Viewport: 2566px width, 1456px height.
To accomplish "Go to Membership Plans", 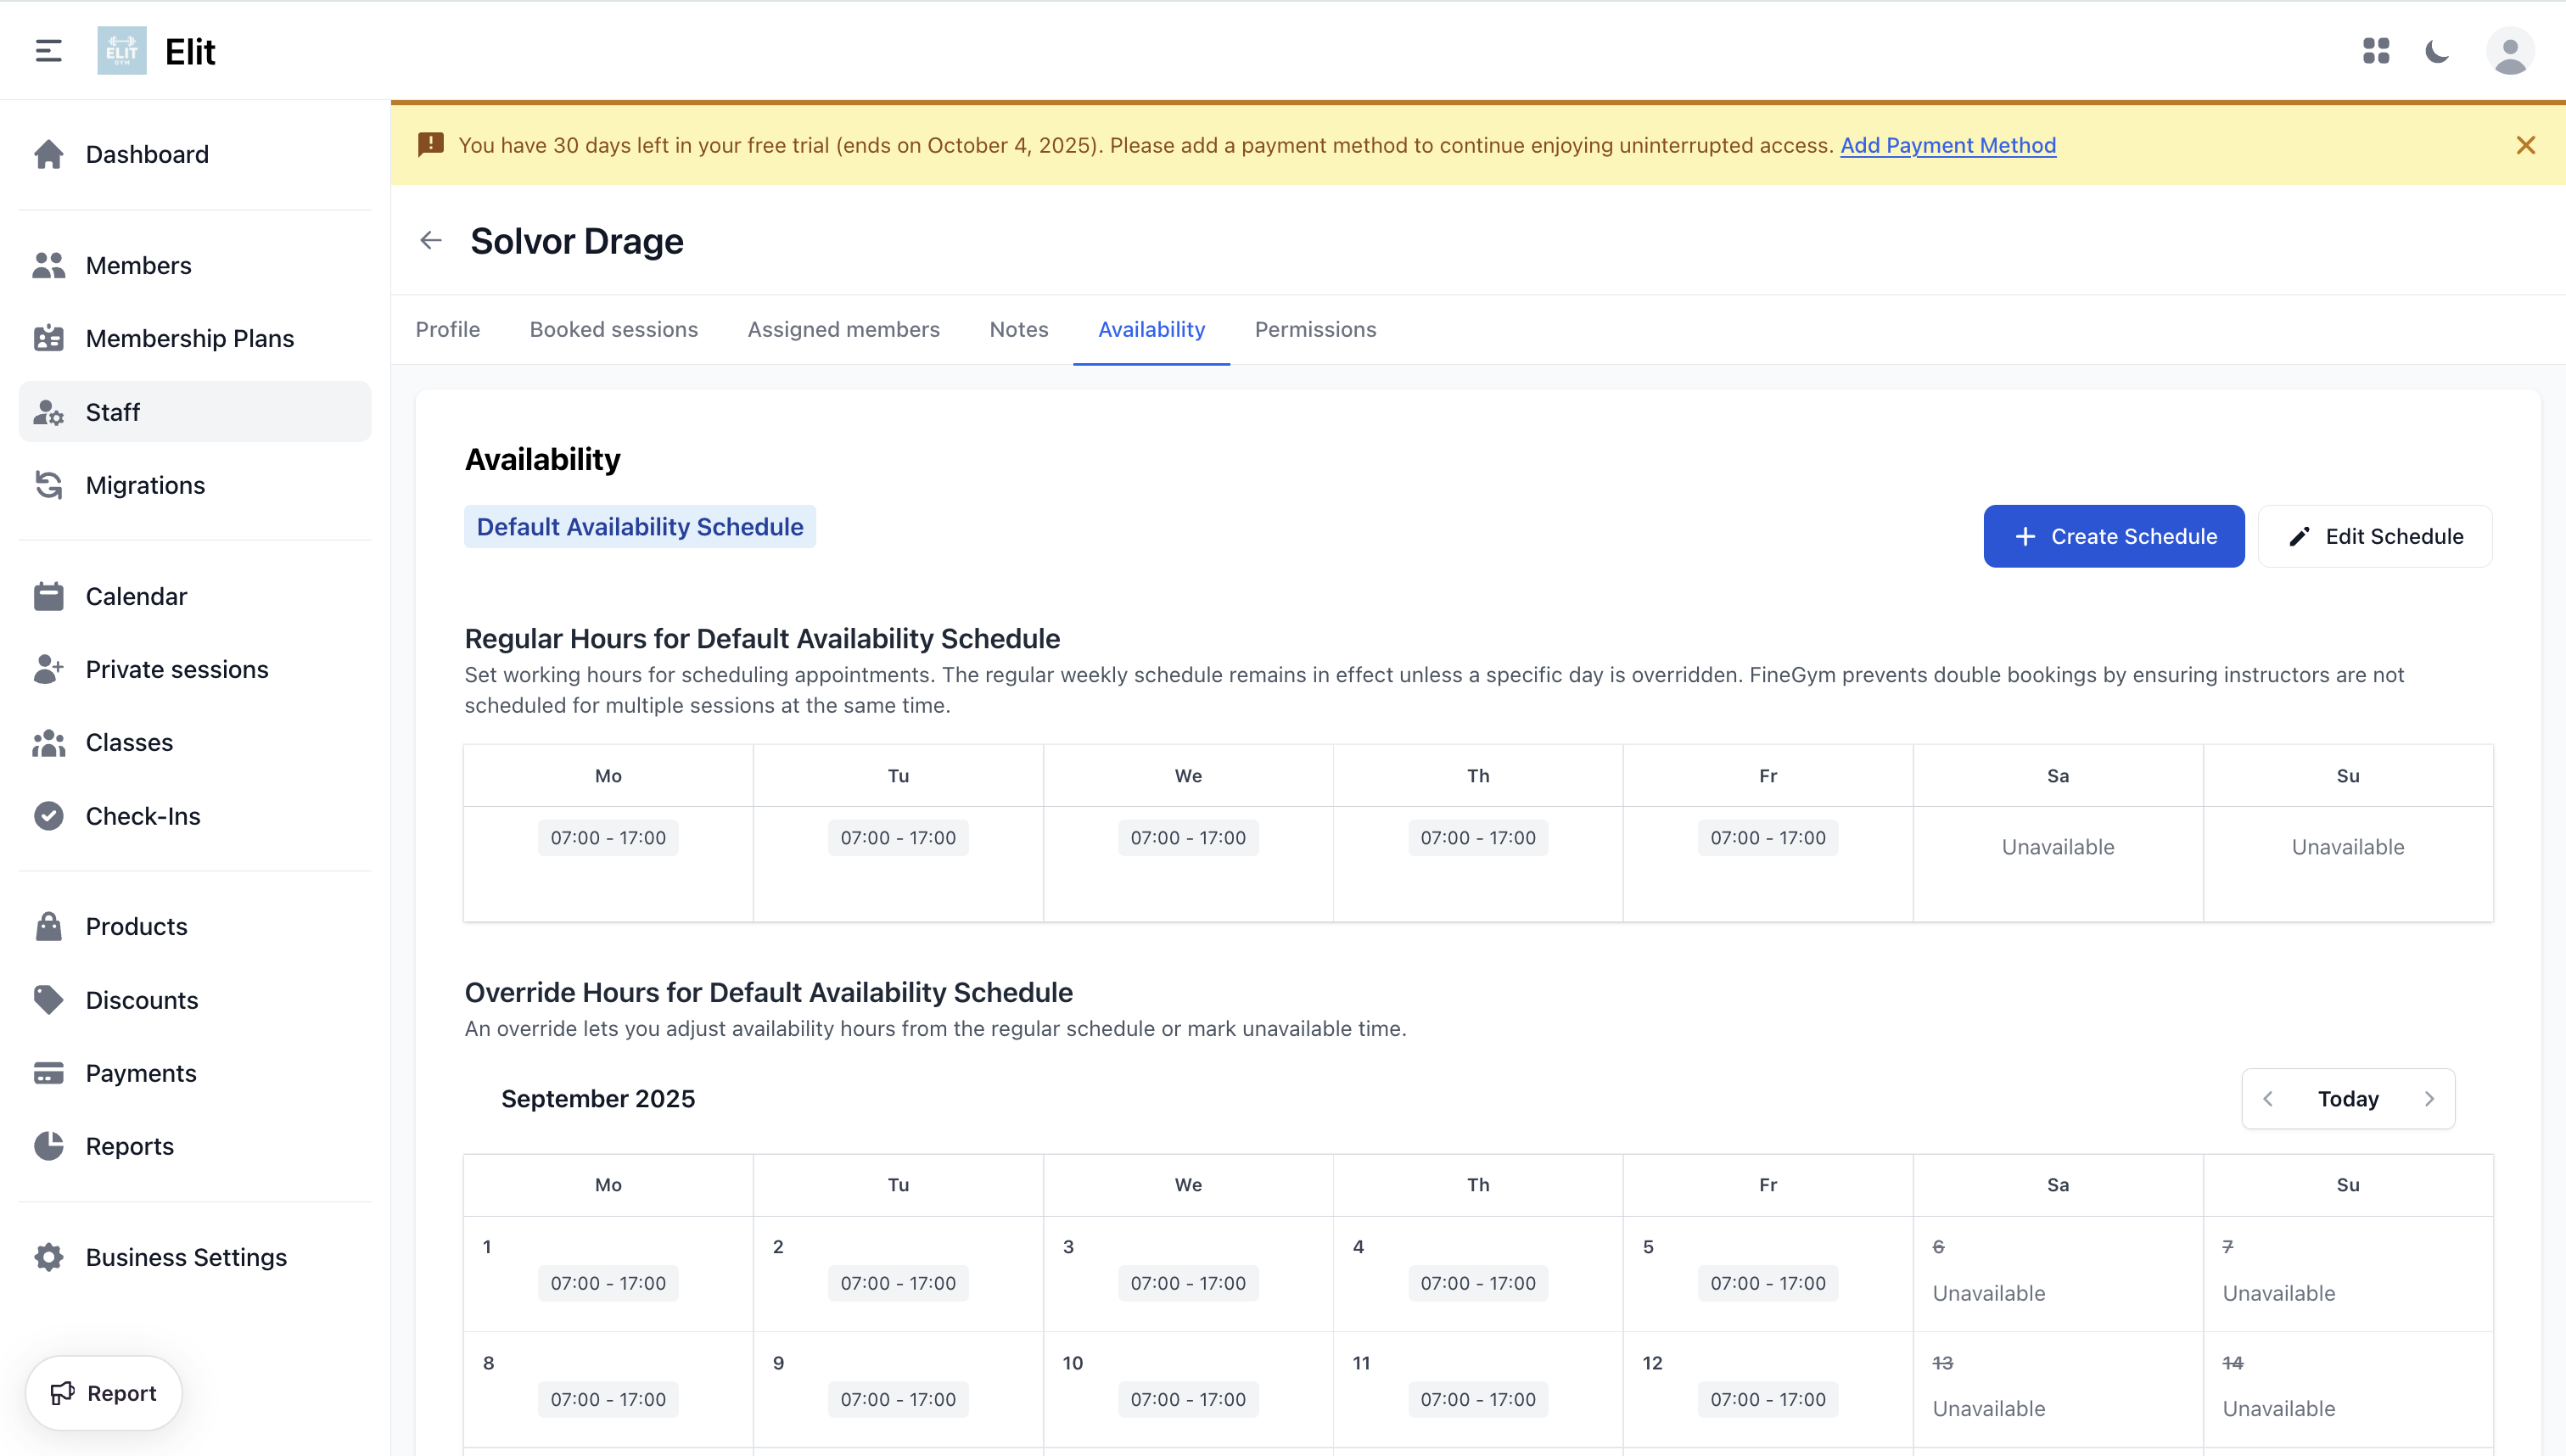I will tap(195, 338).
